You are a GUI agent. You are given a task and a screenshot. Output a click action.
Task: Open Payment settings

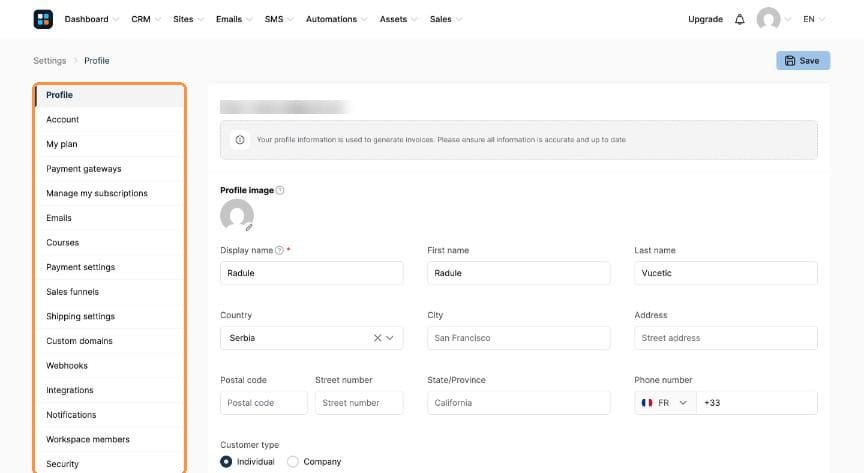coord(109,267)
